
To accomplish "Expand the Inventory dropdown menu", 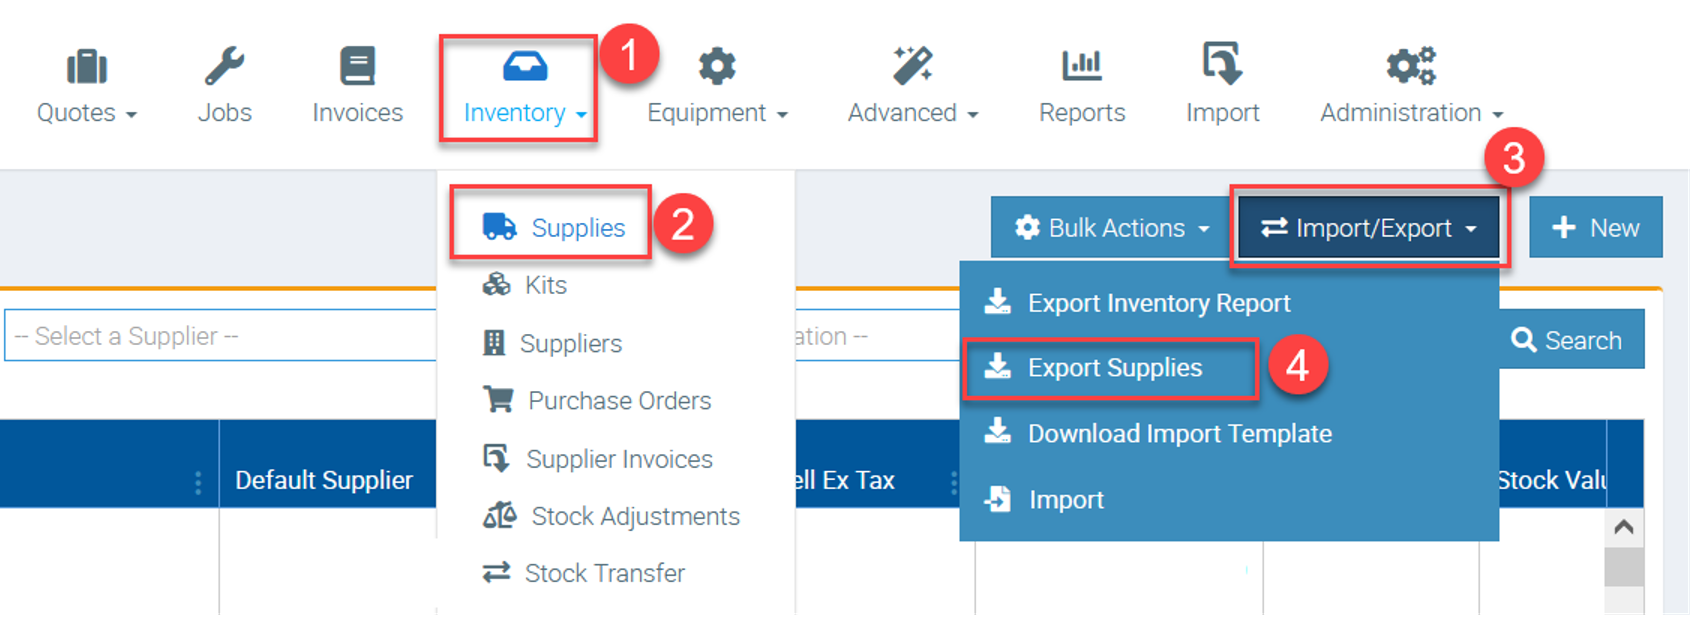I will [524, 112].
